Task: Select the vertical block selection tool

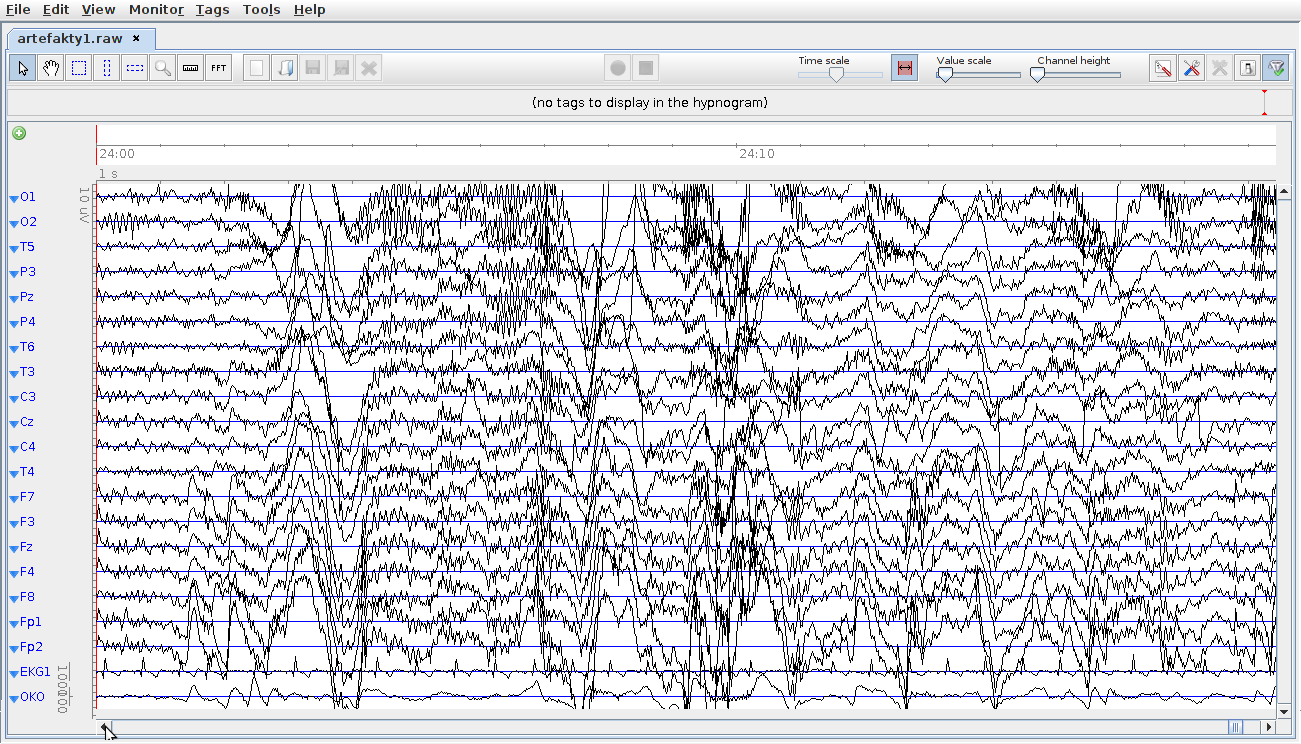Action: click(x=106, y=68)
